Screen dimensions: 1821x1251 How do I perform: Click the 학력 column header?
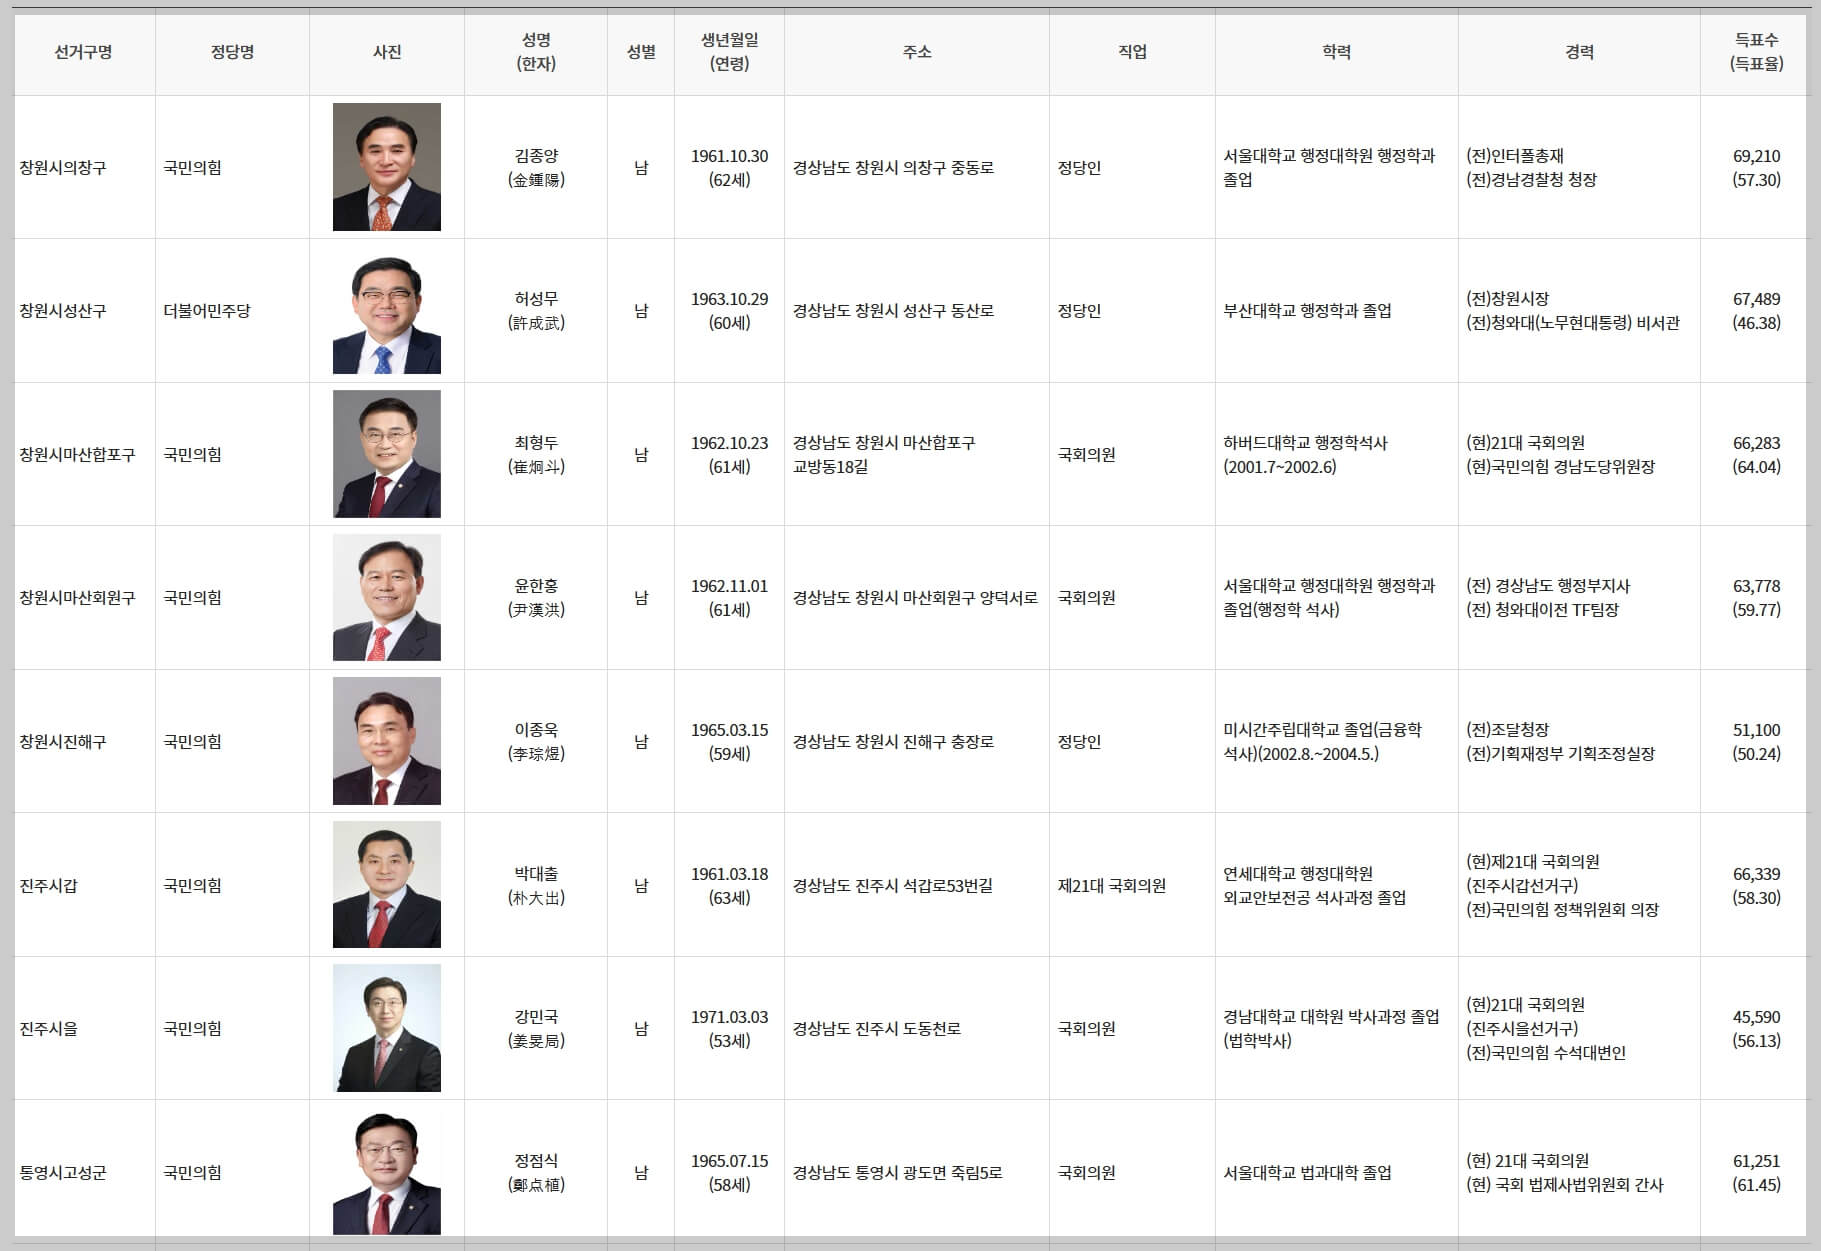[1337, 52]
